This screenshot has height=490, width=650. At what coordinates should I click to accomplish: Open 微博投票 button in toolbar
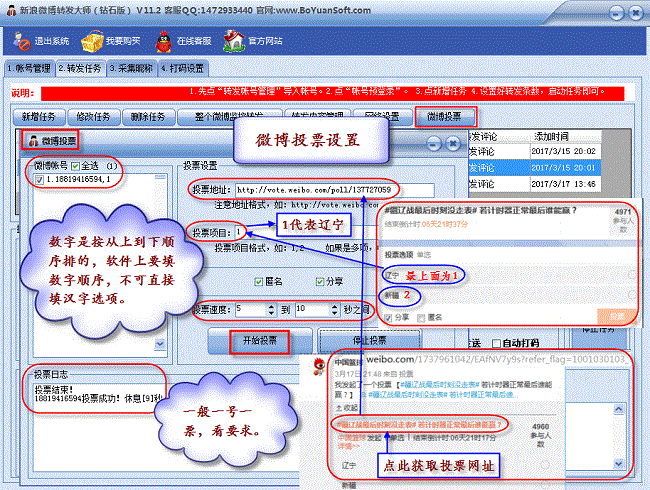click(444, 117)
